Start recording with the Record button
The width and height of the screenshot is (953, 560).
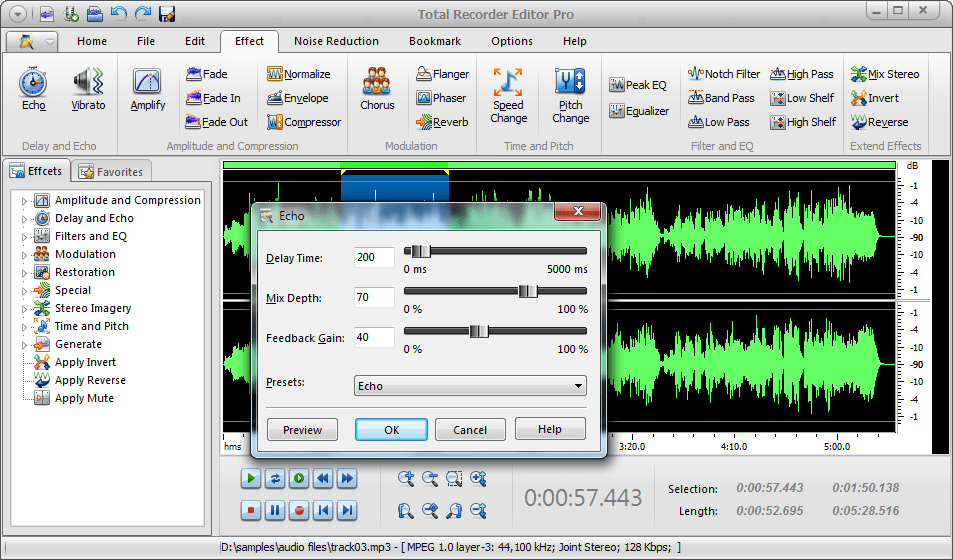[298, 510]
